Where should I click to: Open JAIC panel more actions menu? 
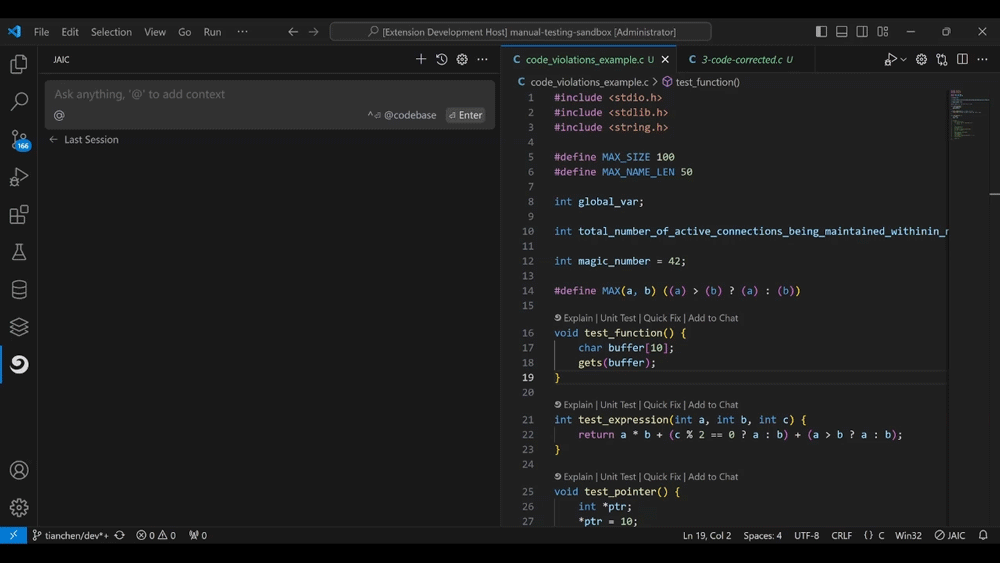[482, 59]
